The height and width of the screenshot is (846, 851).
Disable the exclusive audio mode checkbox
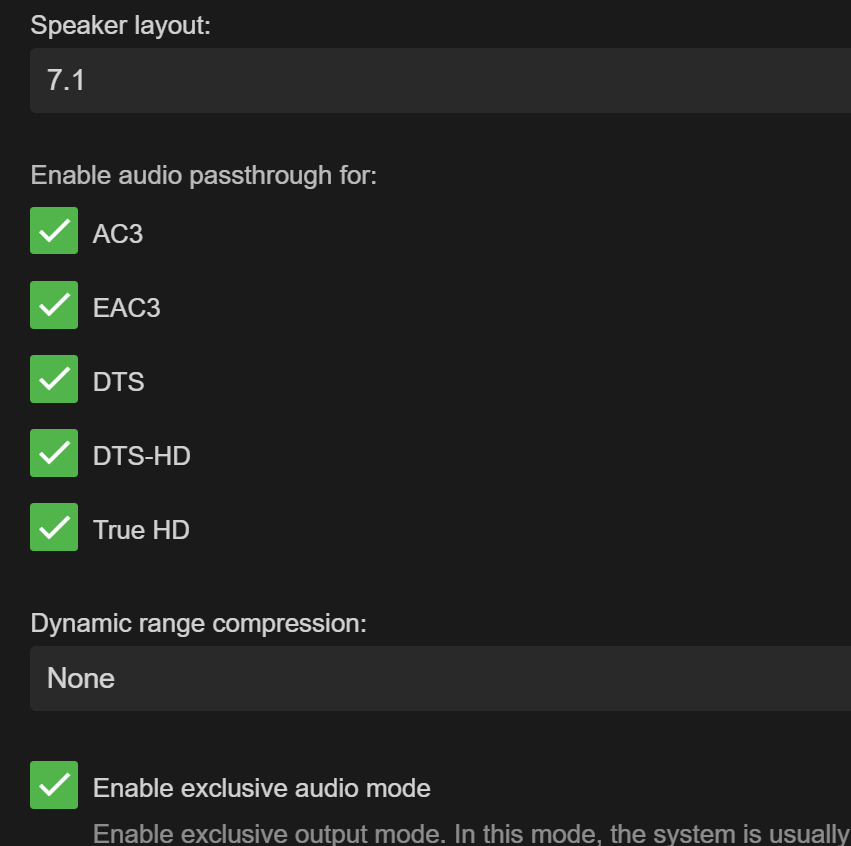click(x=54, y=785)
